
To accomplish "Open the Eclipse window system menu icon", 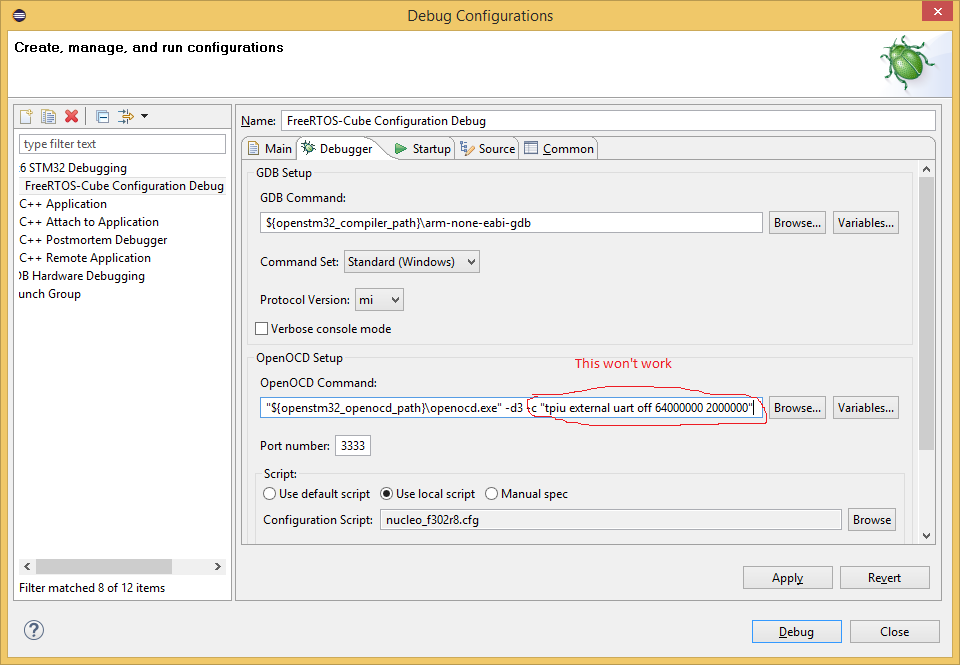I will point(20,15).
